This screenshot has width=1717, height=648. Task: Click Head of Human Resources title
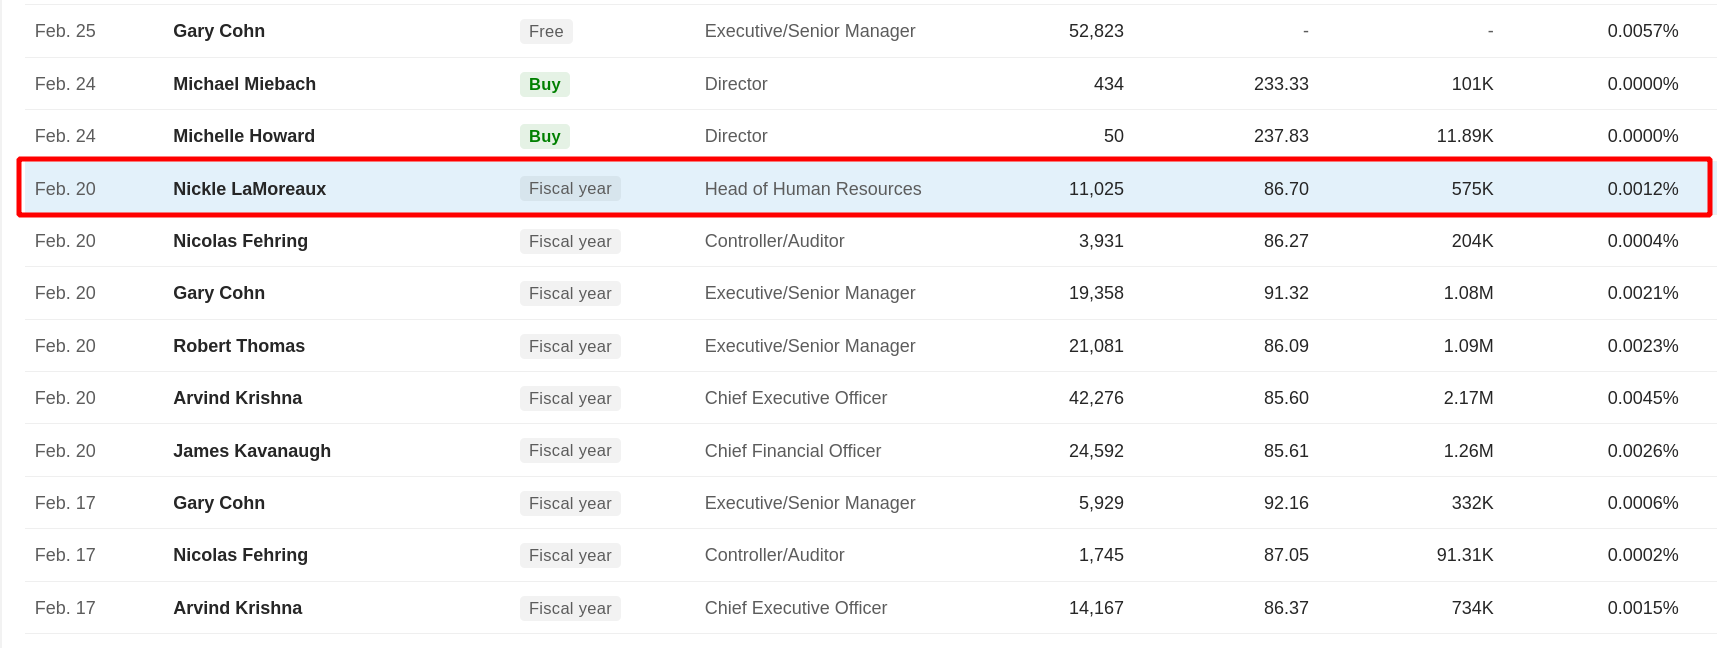pos(813,189)
